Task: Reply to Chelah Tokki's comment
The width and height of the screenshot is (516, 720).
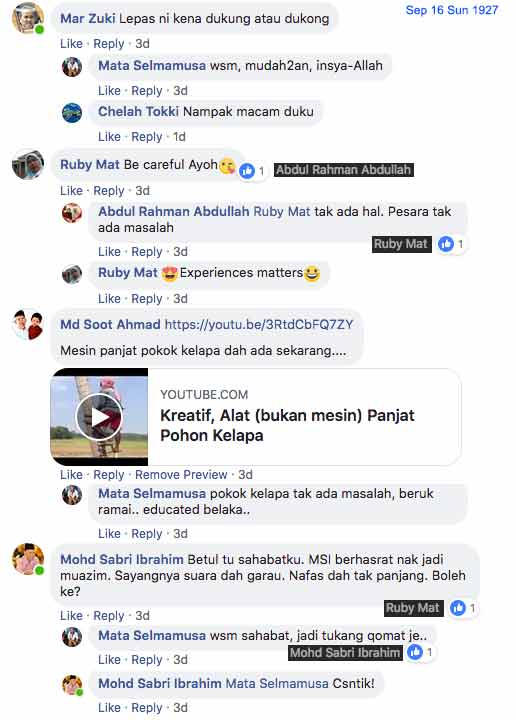Action: 146,137
